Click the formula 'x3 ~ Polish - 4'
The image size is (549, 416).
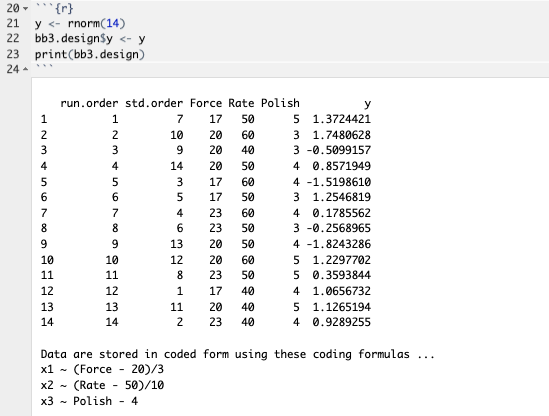[x=89, y=401]
